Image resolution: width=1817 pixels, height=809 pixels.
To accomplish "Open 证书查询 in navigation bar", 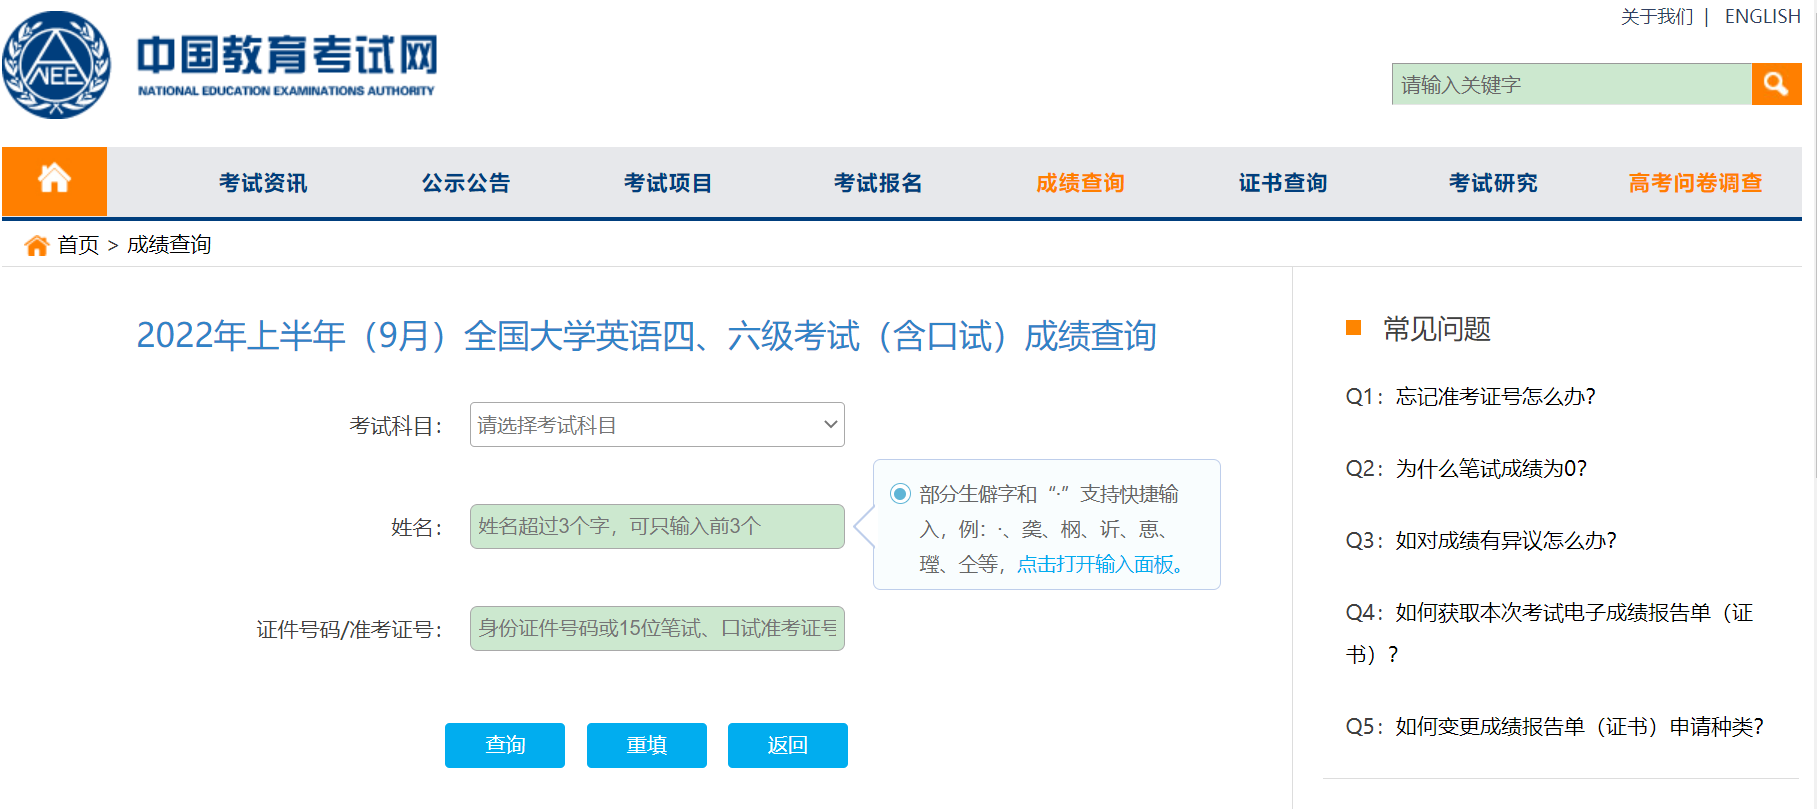I will [1282, 183].
